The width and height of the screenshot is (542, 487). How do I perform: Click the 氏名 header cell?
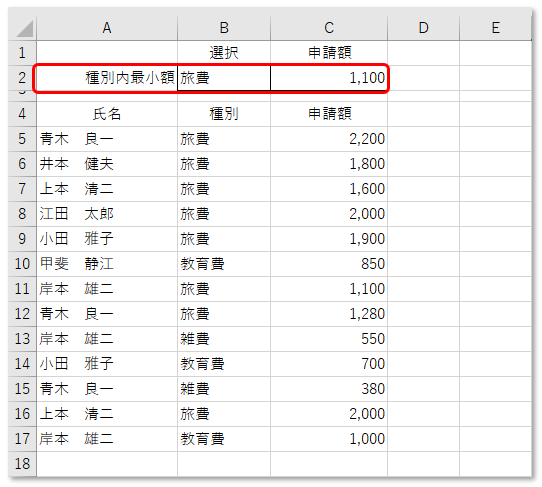(107, 114)
